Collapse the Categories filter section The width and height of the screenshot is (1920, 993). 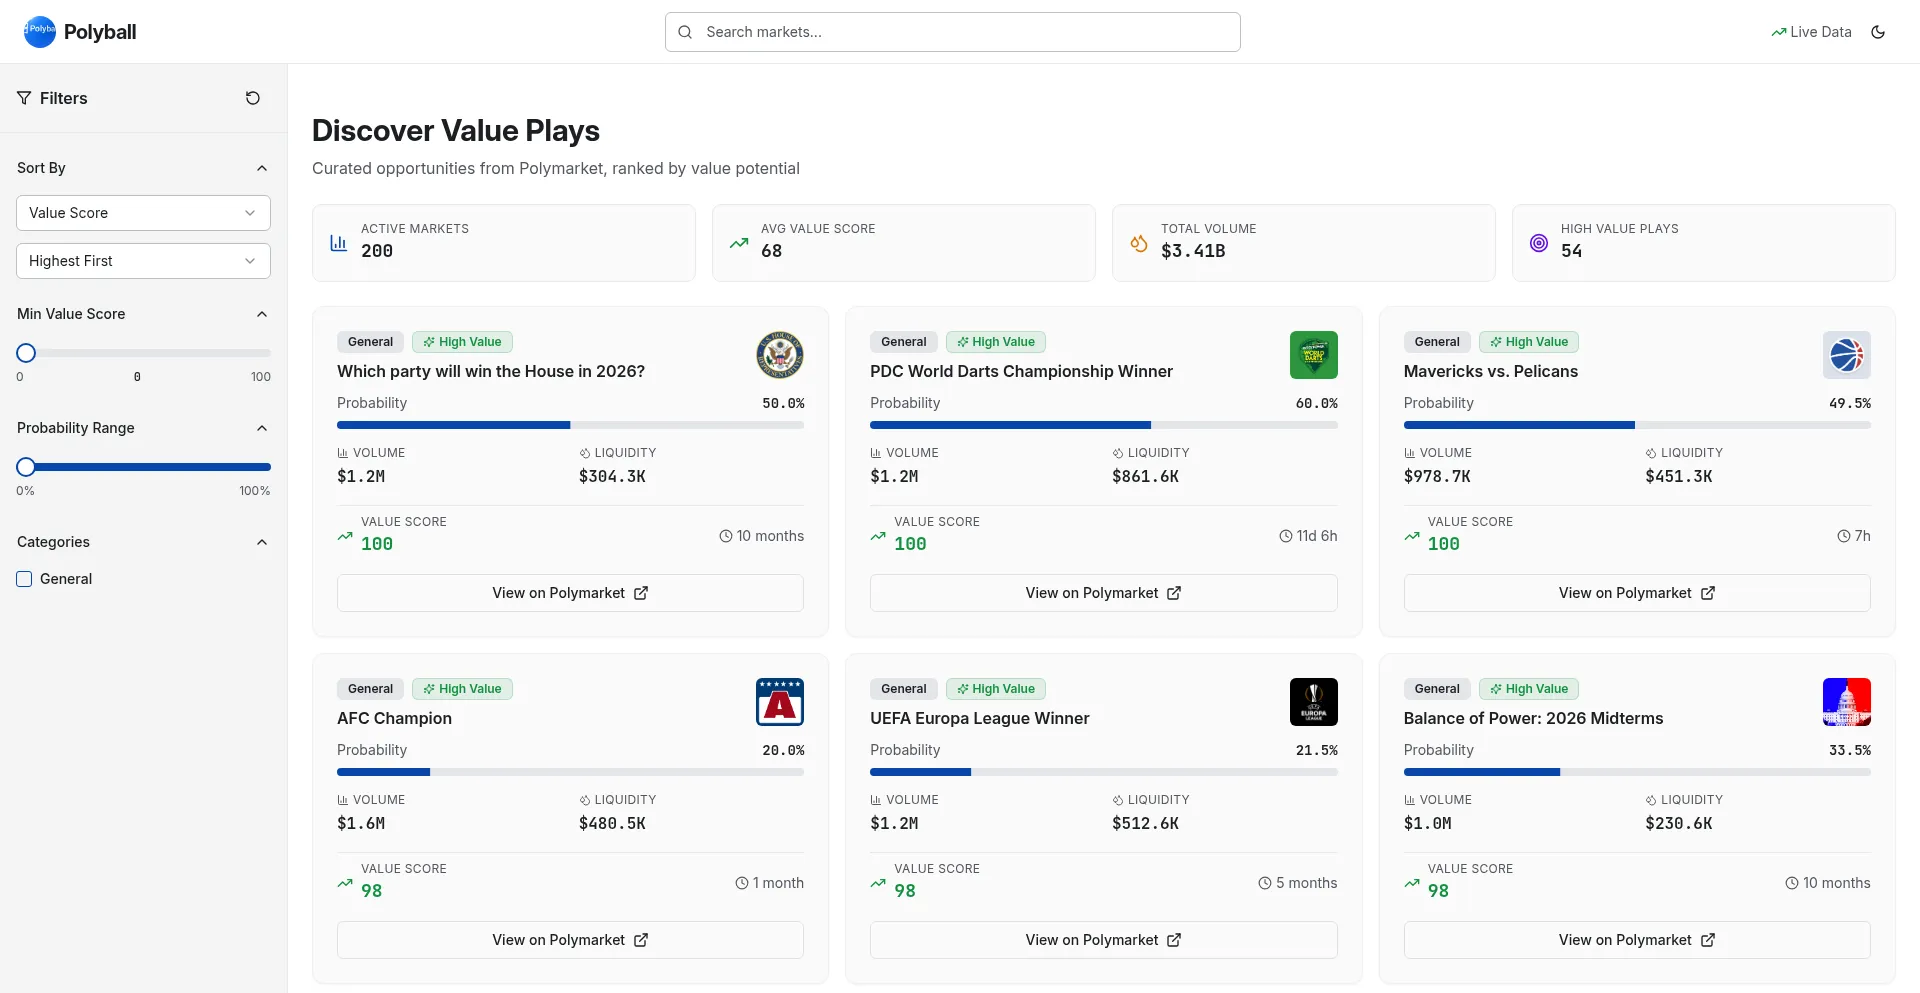click(262, 542)
